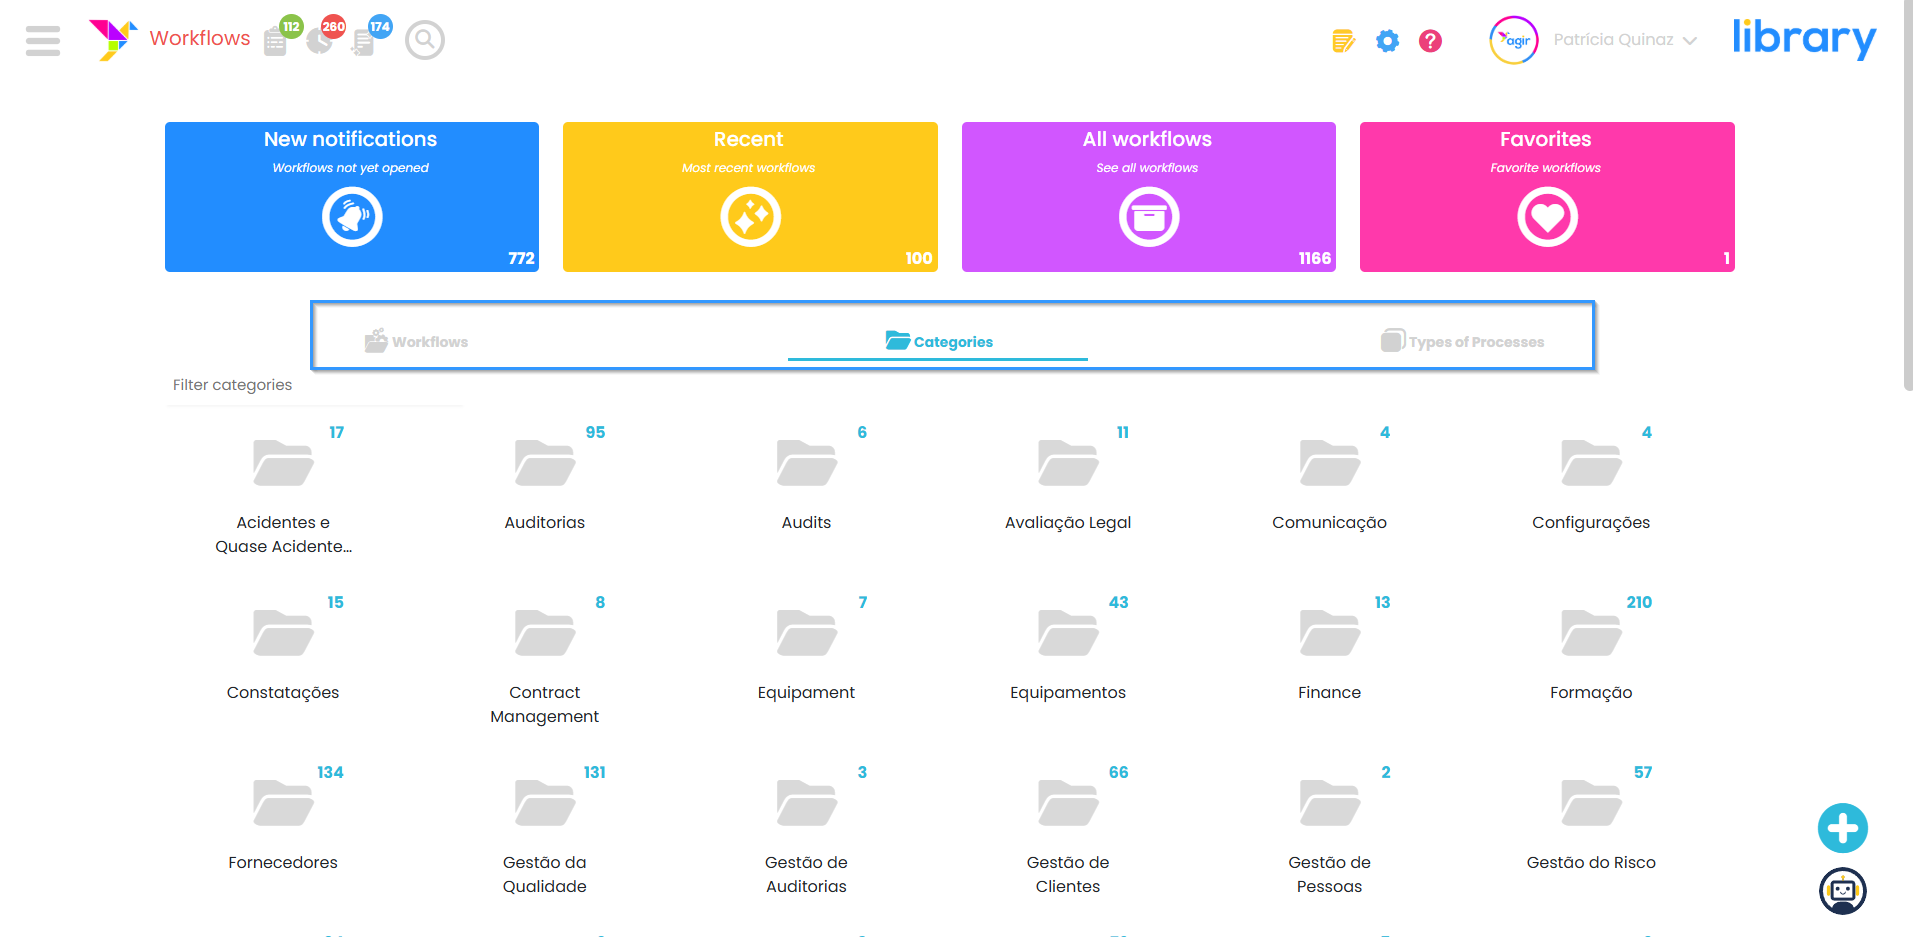Screen dimensions: 1913x937
Task: Click the 66 count above Gestão de Clientes
Action: [1119, 772]
